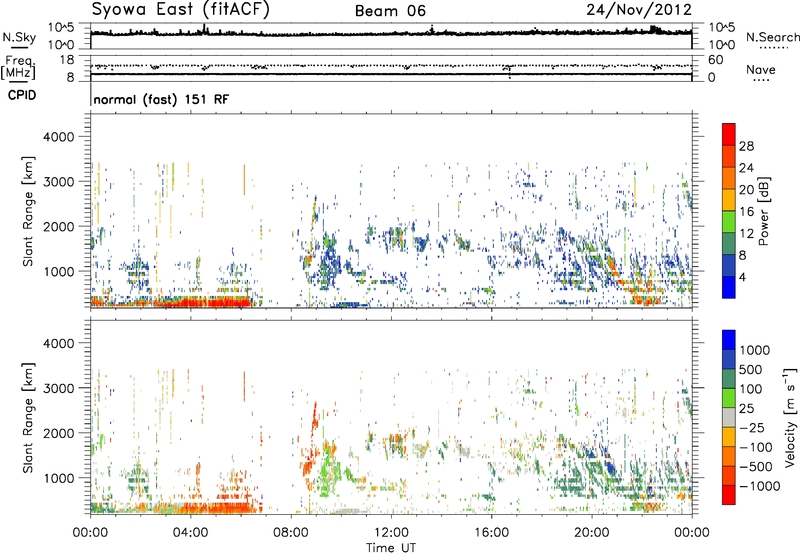Click the gray -25 to 25 Velocity segment
Viewport: 800px width, 554px height.
tap(729, 417)
